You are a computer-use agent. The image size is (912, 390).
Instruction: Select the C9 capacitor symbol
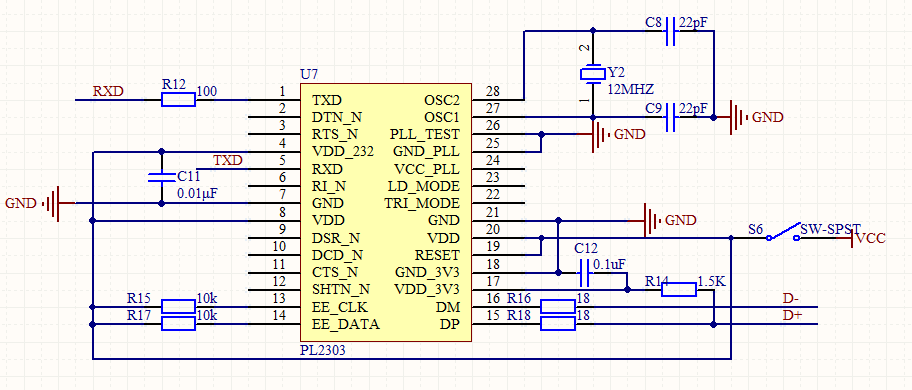click(670, 117)
